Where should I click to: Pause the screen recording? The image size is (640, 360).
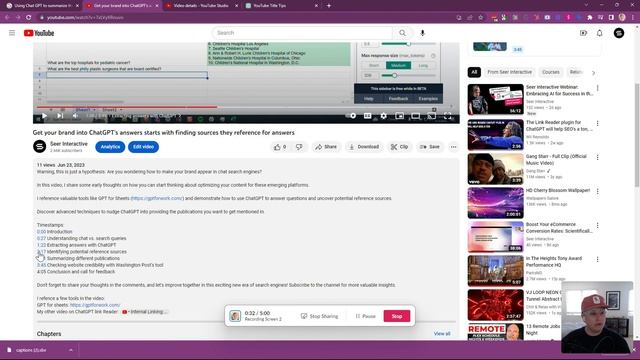tap(365, 316)
